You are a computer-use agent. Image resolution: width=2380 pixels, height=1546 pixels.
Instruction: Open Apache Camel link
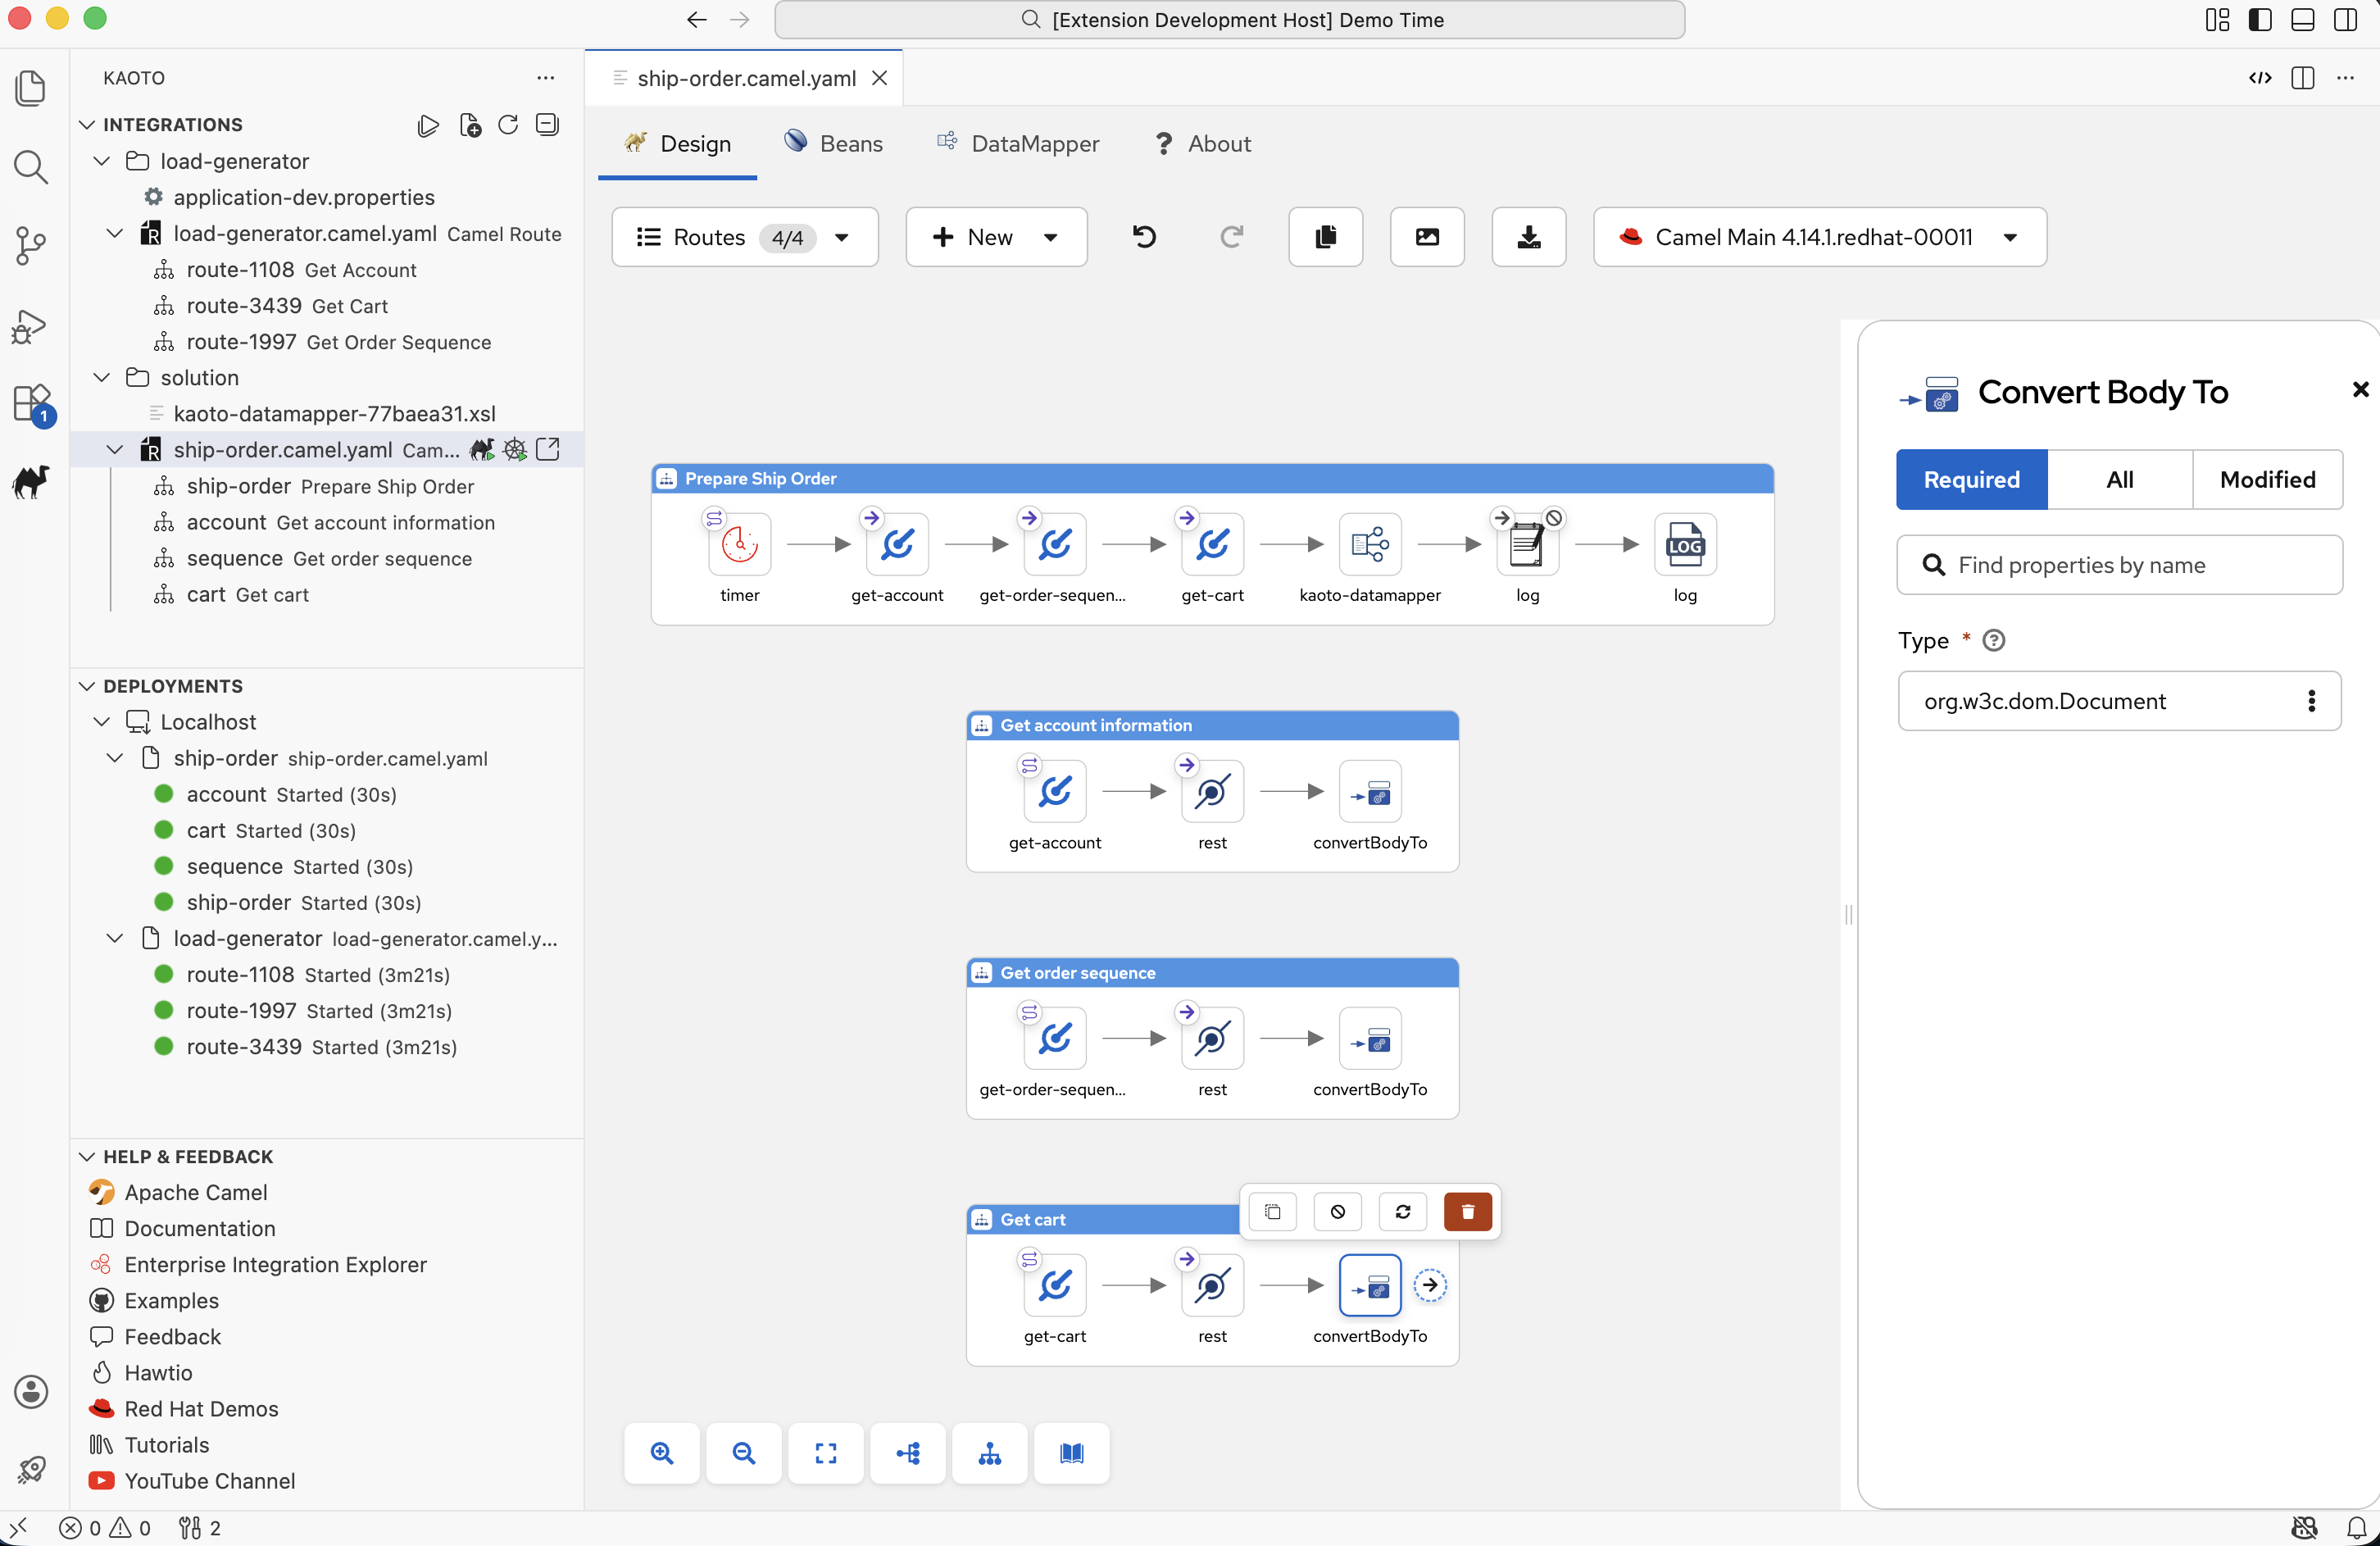[196, 1193]
